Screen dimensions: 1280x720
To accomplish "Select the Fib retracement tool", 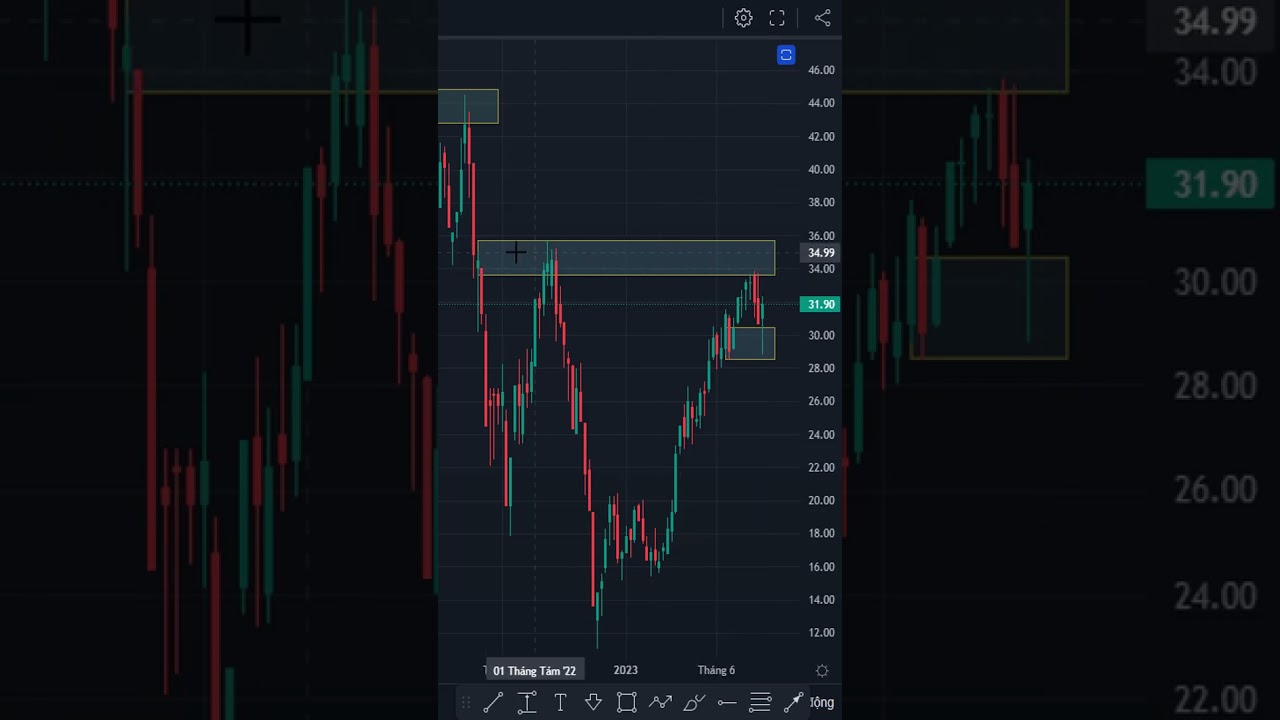I will (760, 703).
